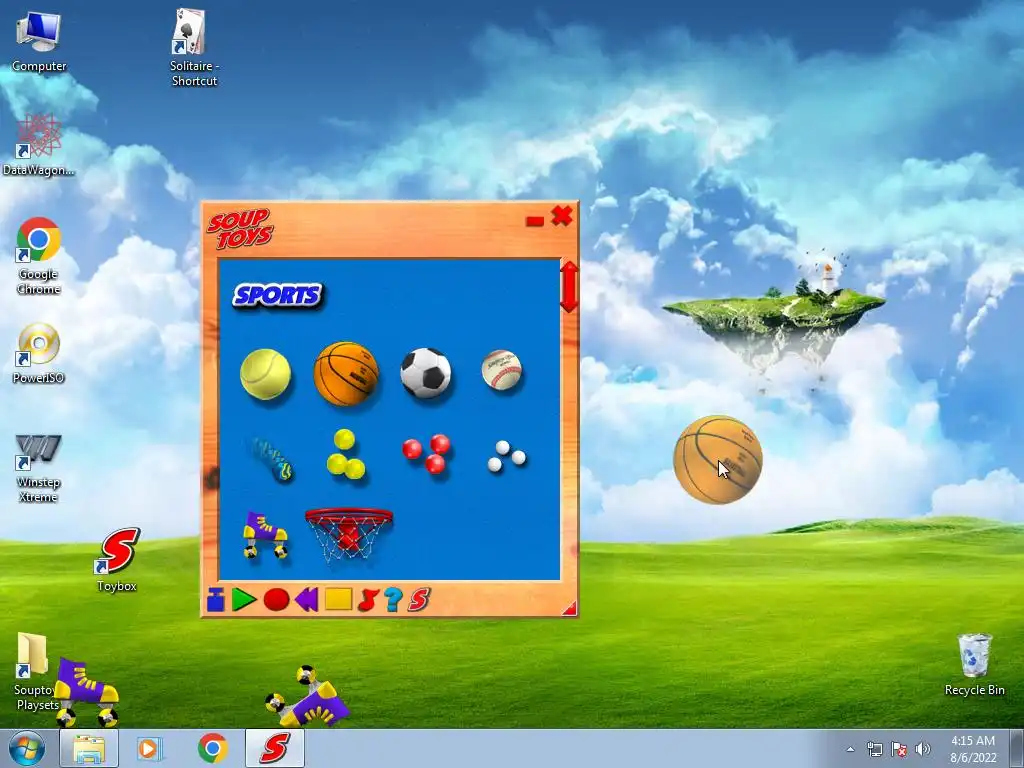Click the red S Soup Toys icon in toolbar
This screenshot has width=1024, height=768.
(x=419, y=600)
